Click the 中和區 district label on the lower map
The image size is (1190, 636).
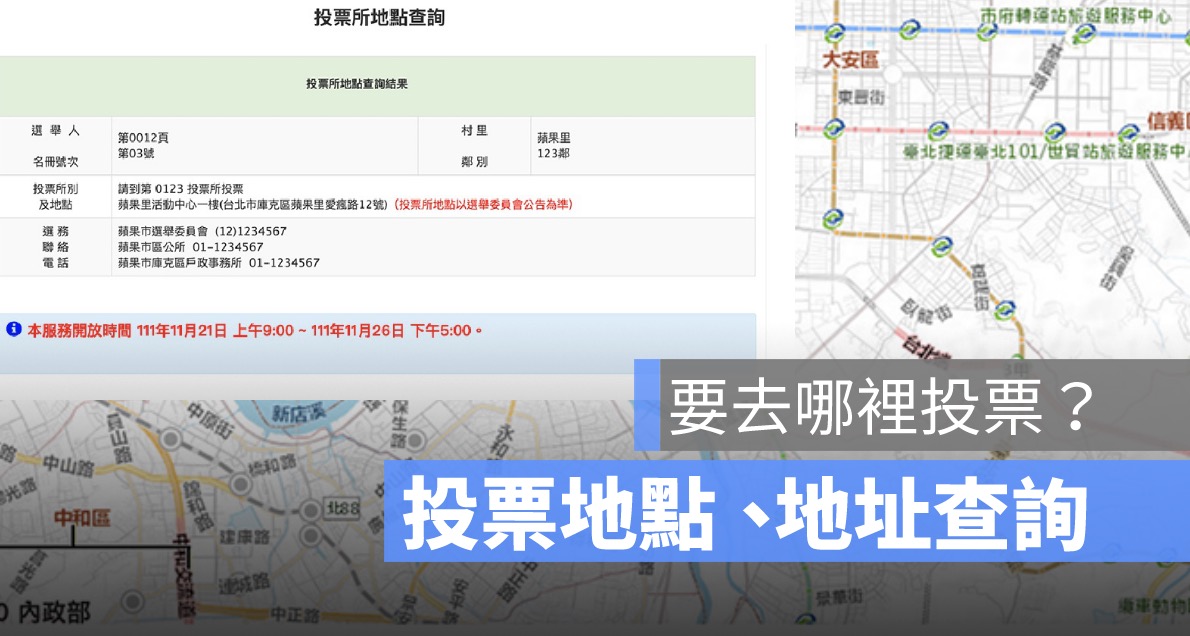[x=82, y=518]
